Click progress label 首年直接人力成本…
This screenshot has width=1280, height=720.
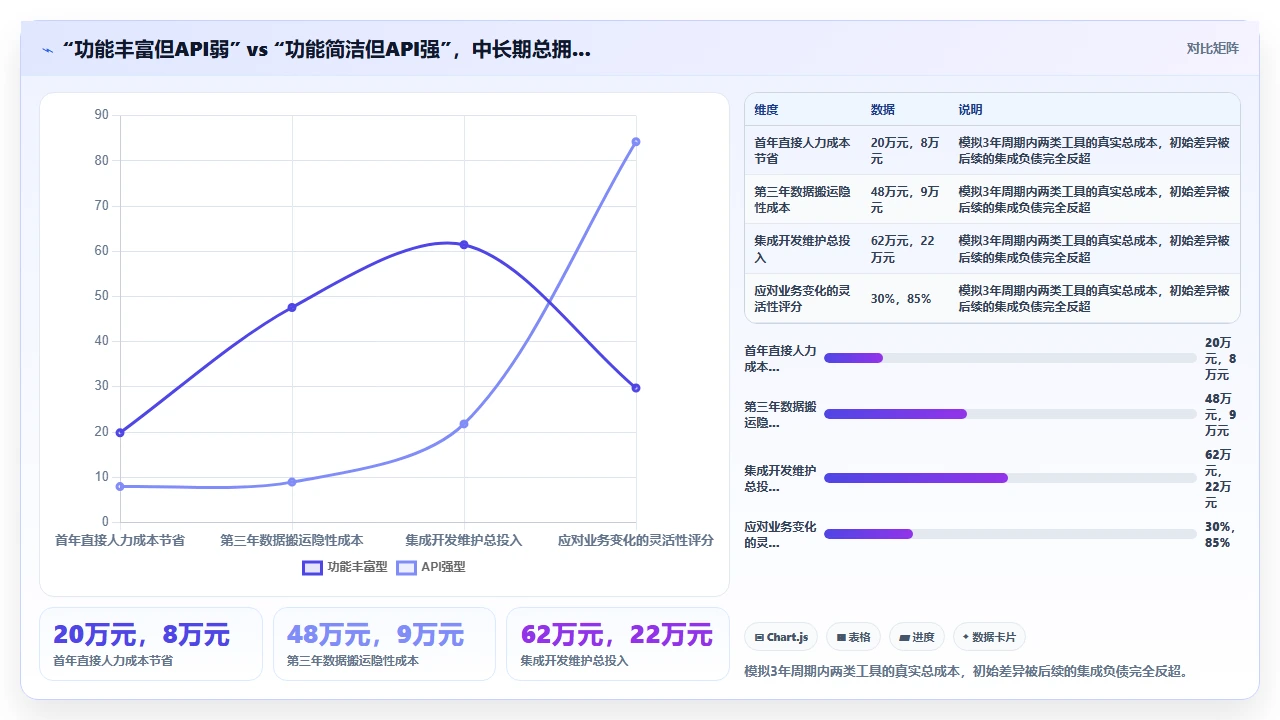point(780,359)
